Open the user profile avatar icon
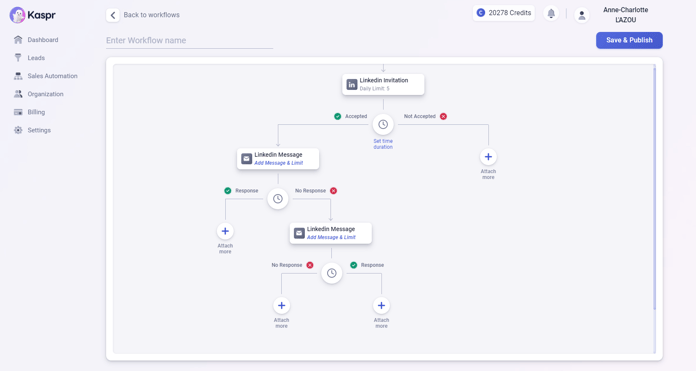The image size is (696, 371). (x=581, y=15)
